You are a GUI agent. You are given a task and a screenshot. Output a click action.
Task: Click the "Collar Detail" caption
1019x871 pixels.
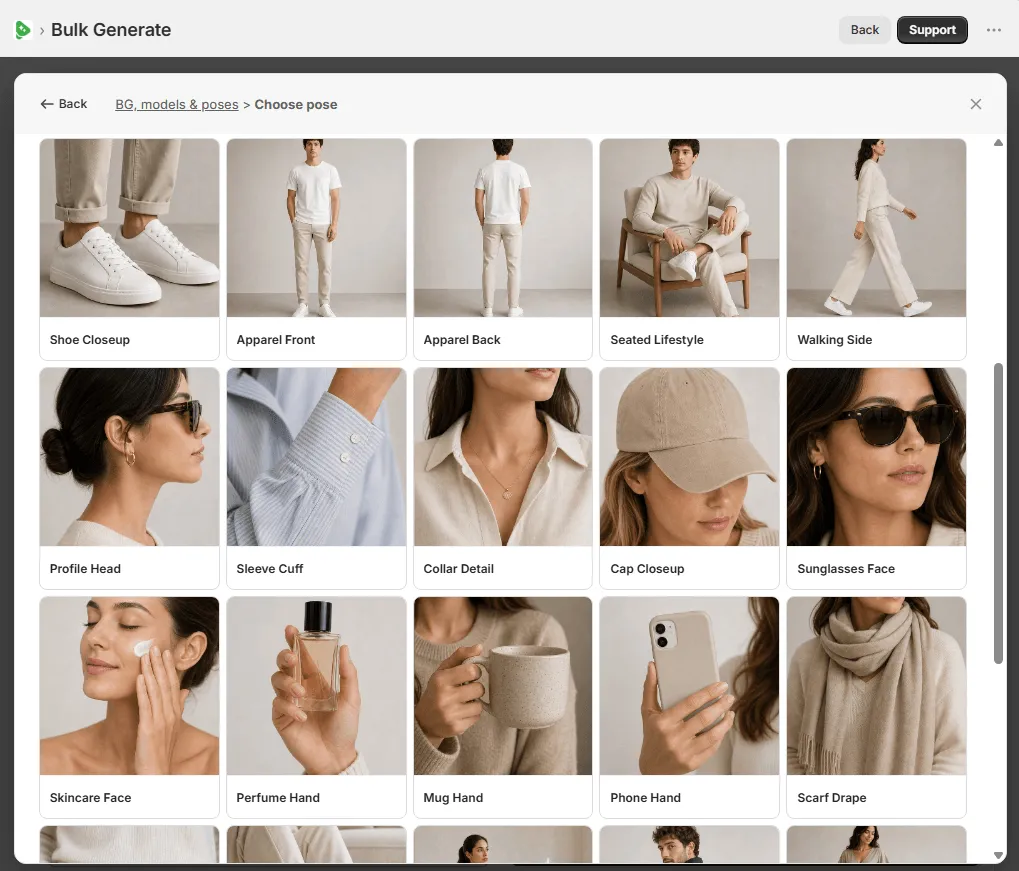coord(458,568)
